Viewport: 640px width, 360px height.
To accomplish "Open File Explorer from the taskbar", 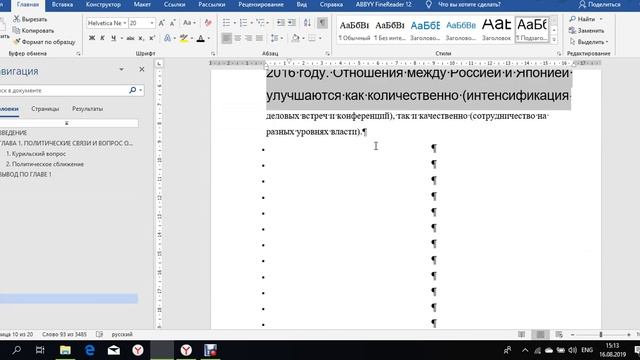I will pos(65,350).
